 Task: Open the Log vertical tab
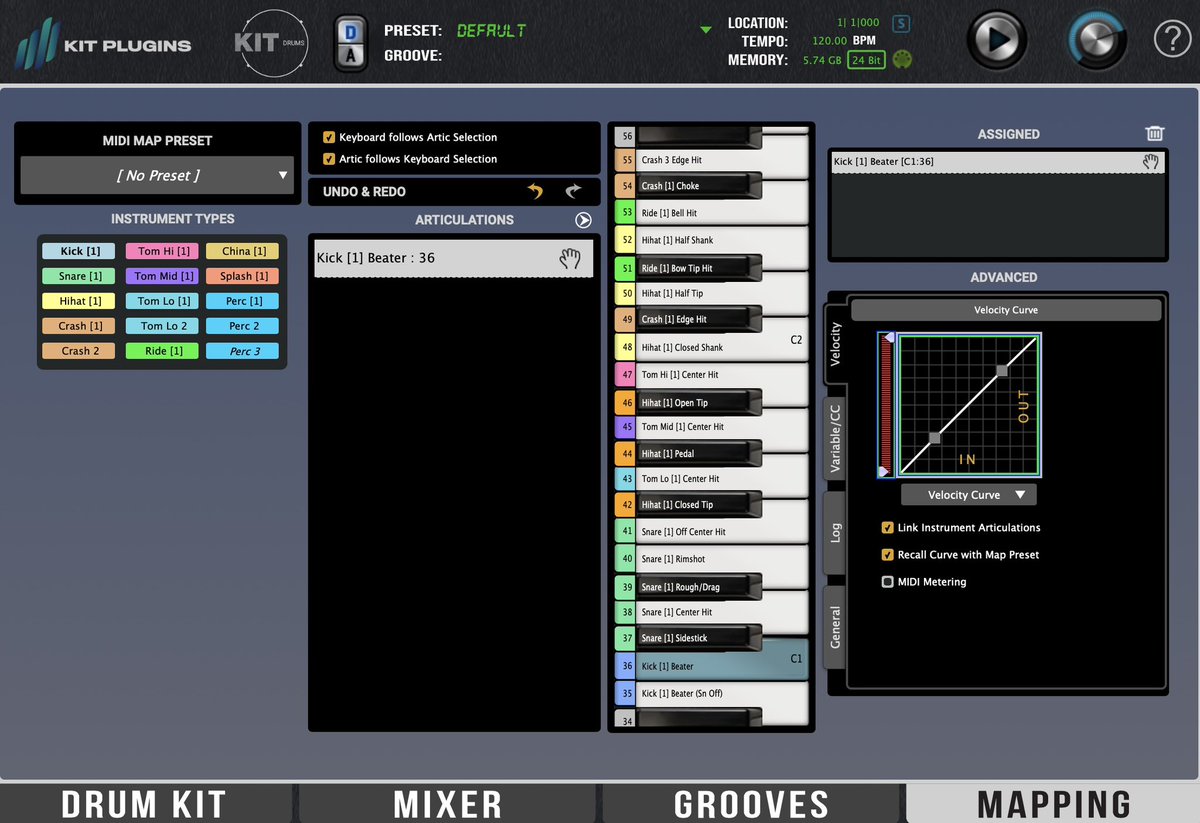(836, 532)
